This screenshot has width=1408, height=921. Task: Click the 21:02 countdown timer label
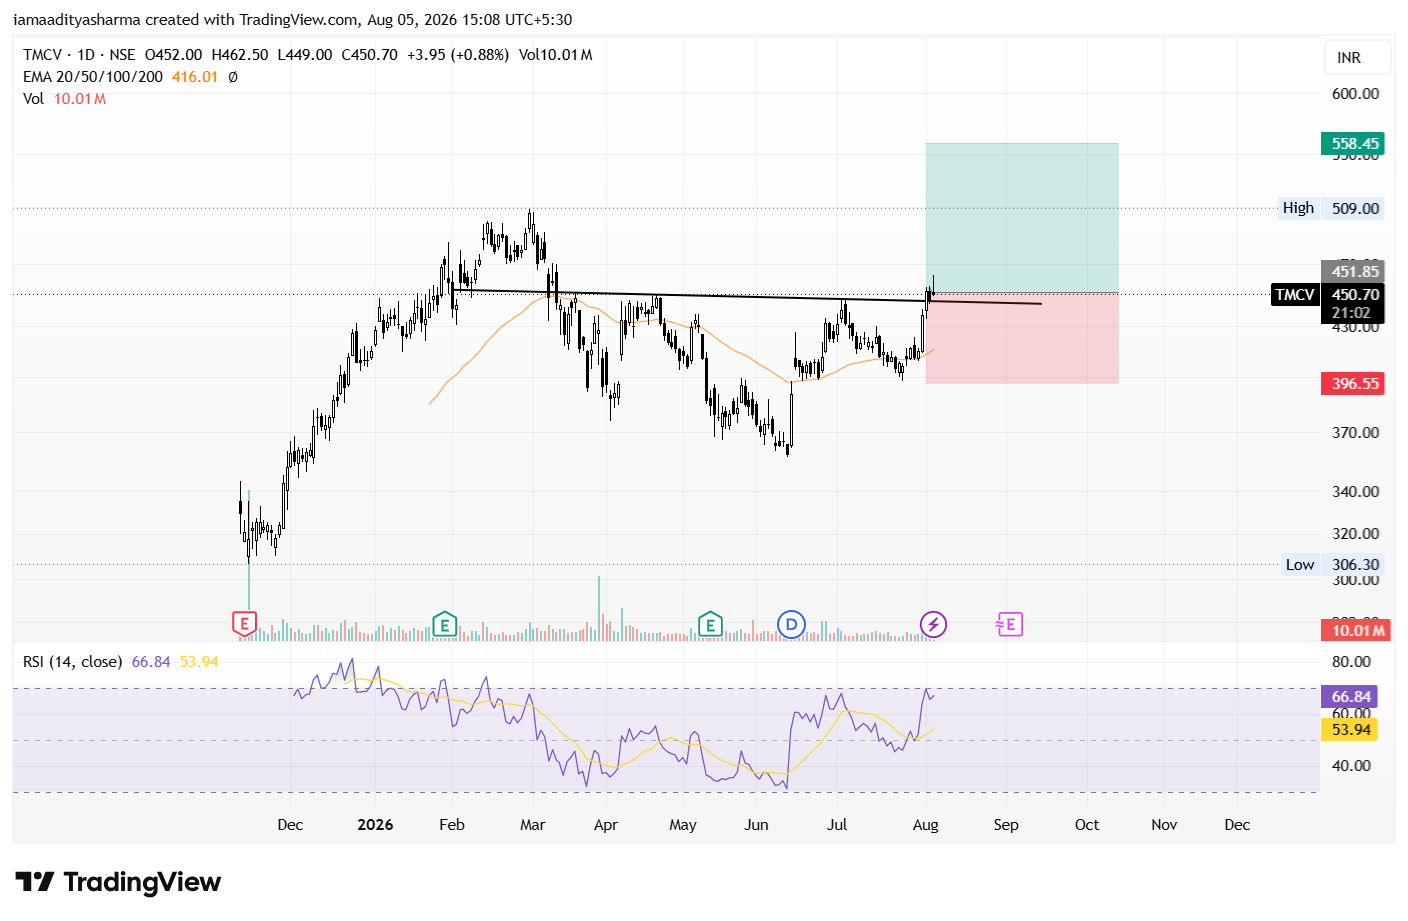coord(1351,314)
